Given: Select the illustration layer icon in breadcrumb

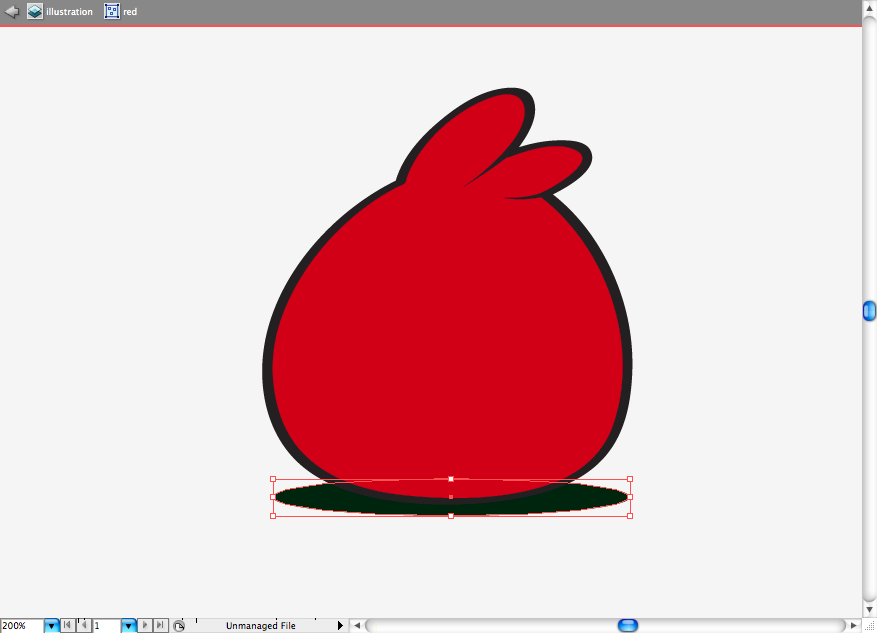Looking at the screenshot, I should (x=35, y=11).
